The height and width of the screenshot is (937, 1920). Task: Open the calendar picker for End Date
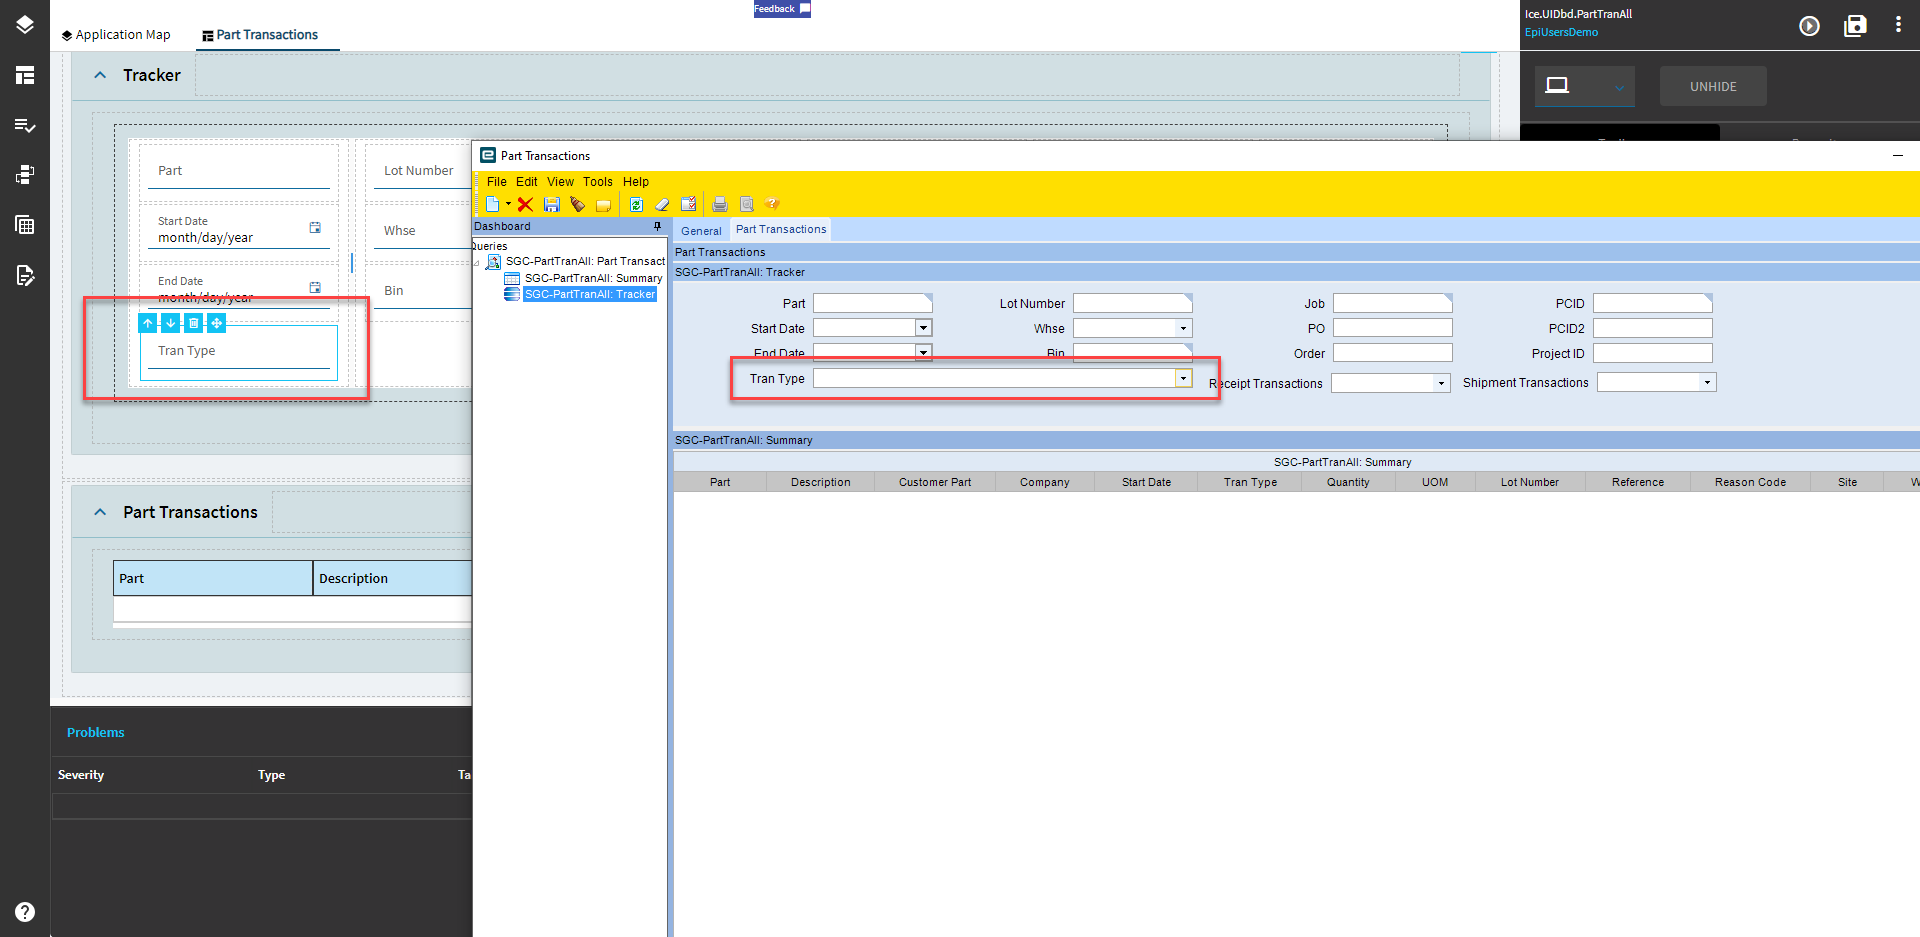[x=315, y=288]
